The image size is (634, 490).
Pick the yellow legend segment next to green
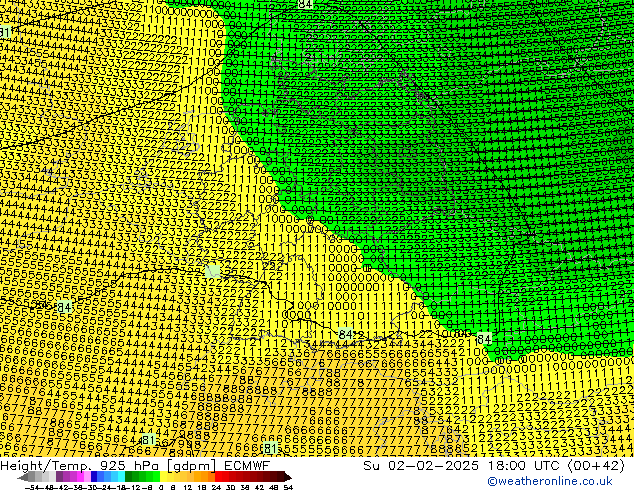(163, 477)
